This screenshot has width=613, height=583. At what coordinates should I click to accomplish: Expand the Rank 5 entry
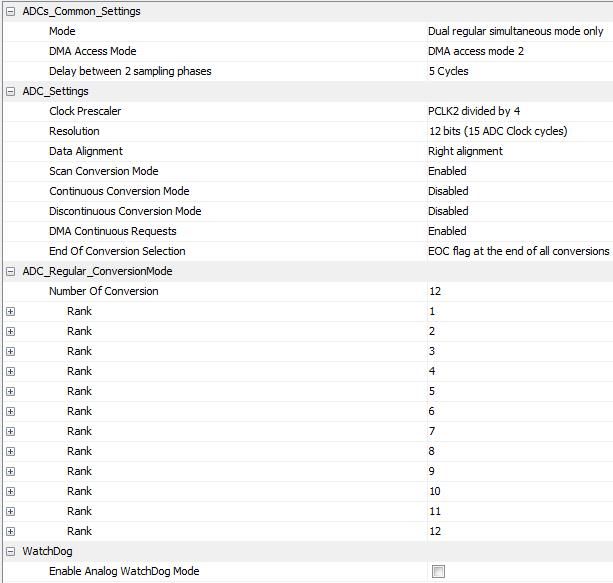coord(10,391)
